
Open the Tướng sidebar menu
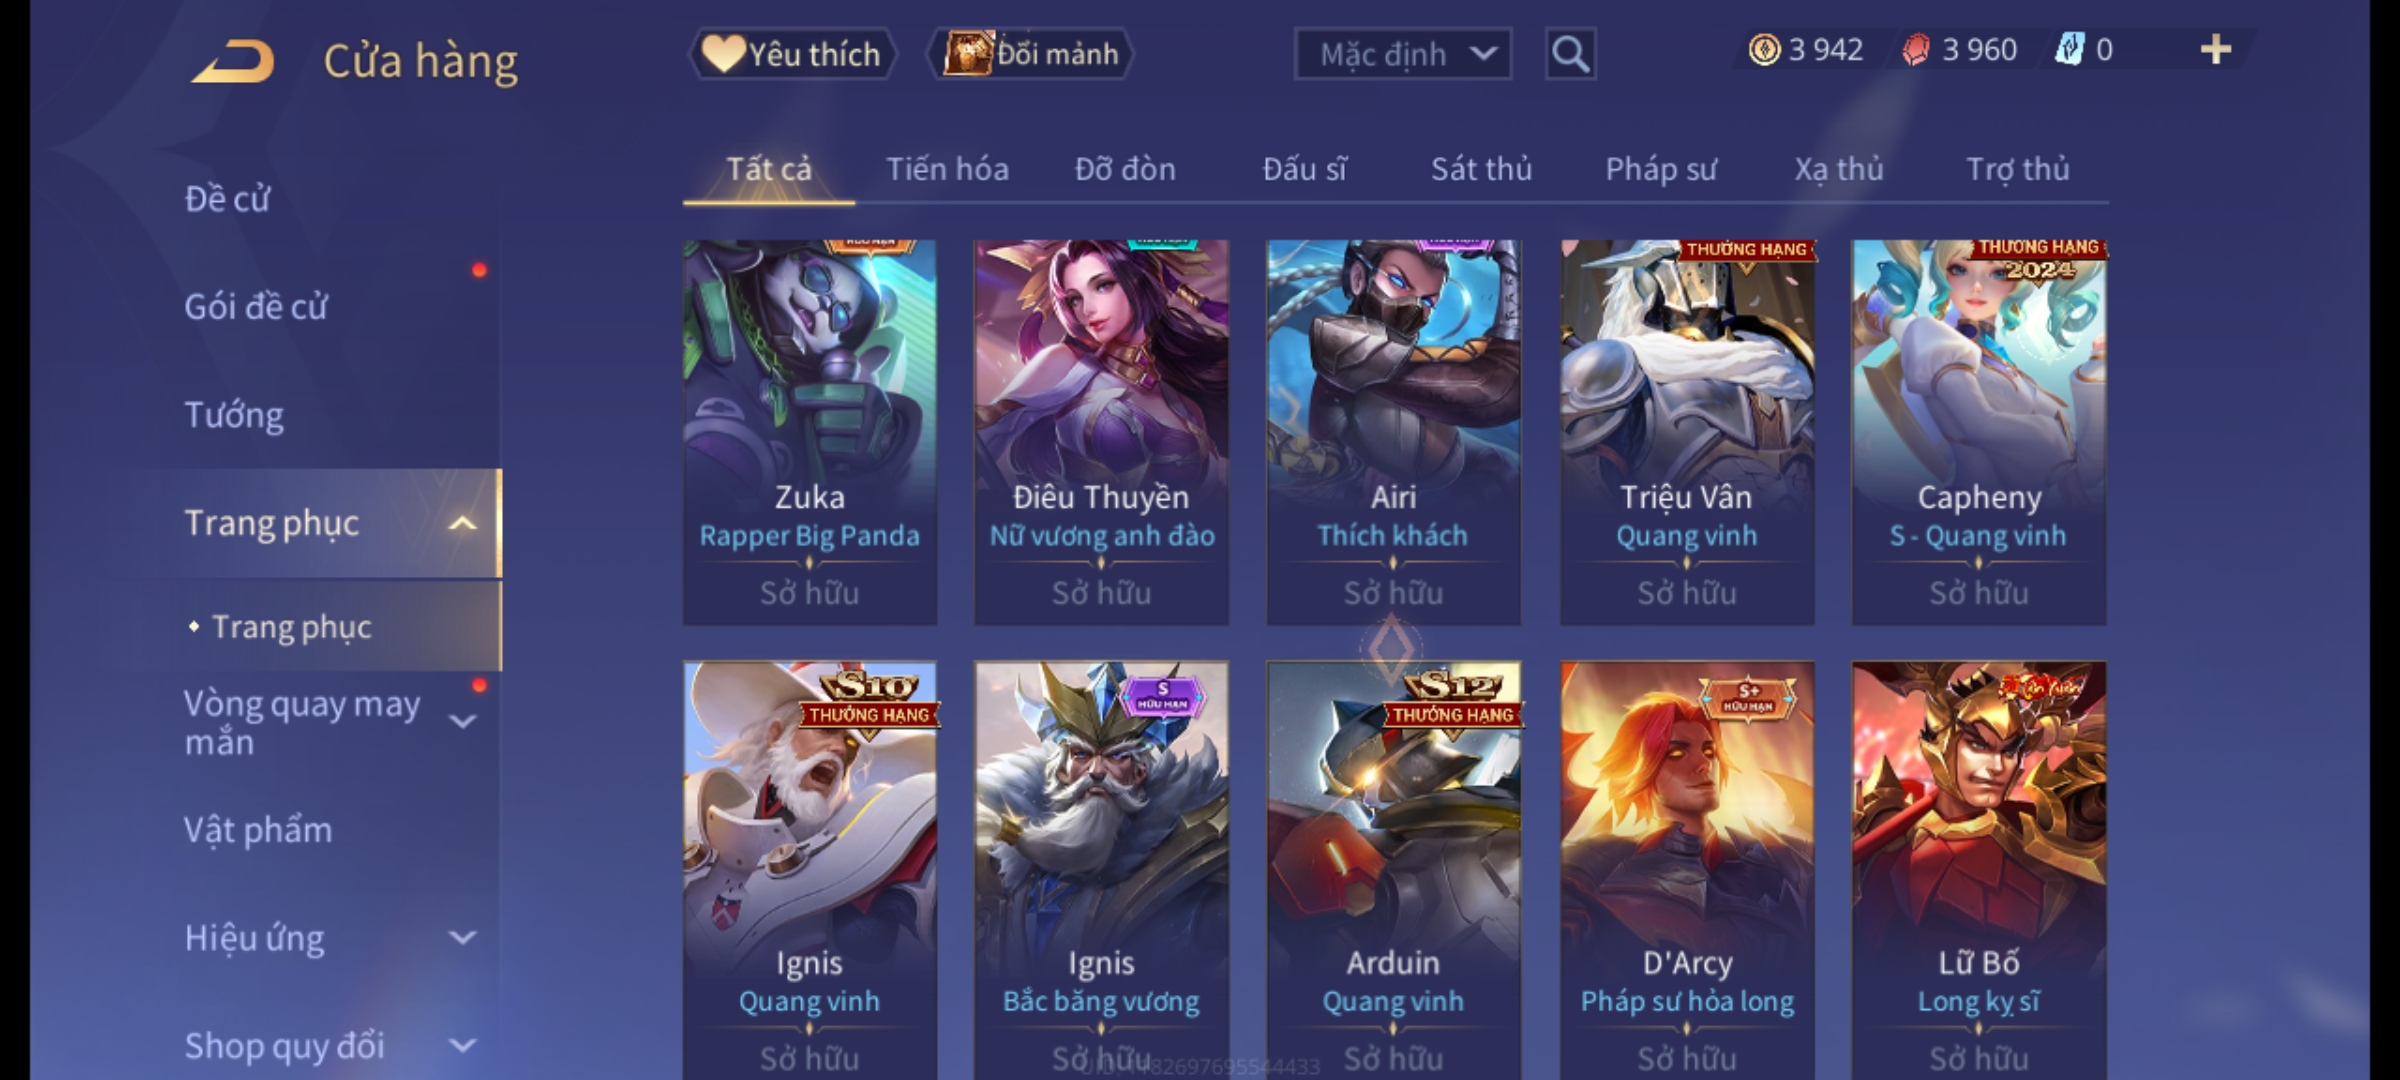click(x=234, y=415)
